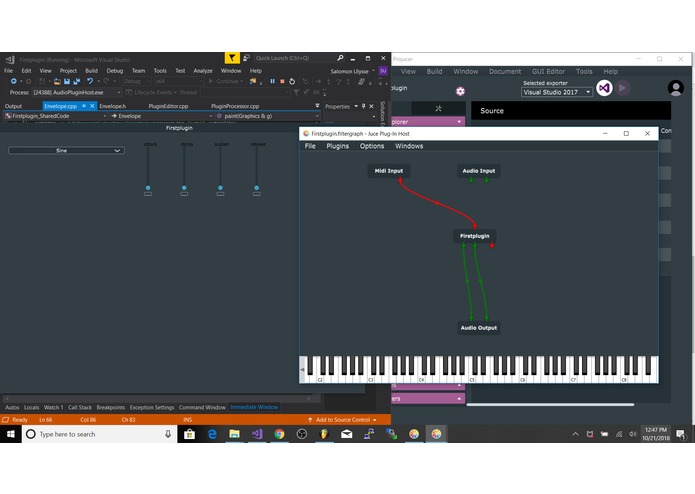Image resolution: width=695 pixels, height=494 pixels.
Task: Click the Quick Launch search magnifier icon
Action: [340, 58]
